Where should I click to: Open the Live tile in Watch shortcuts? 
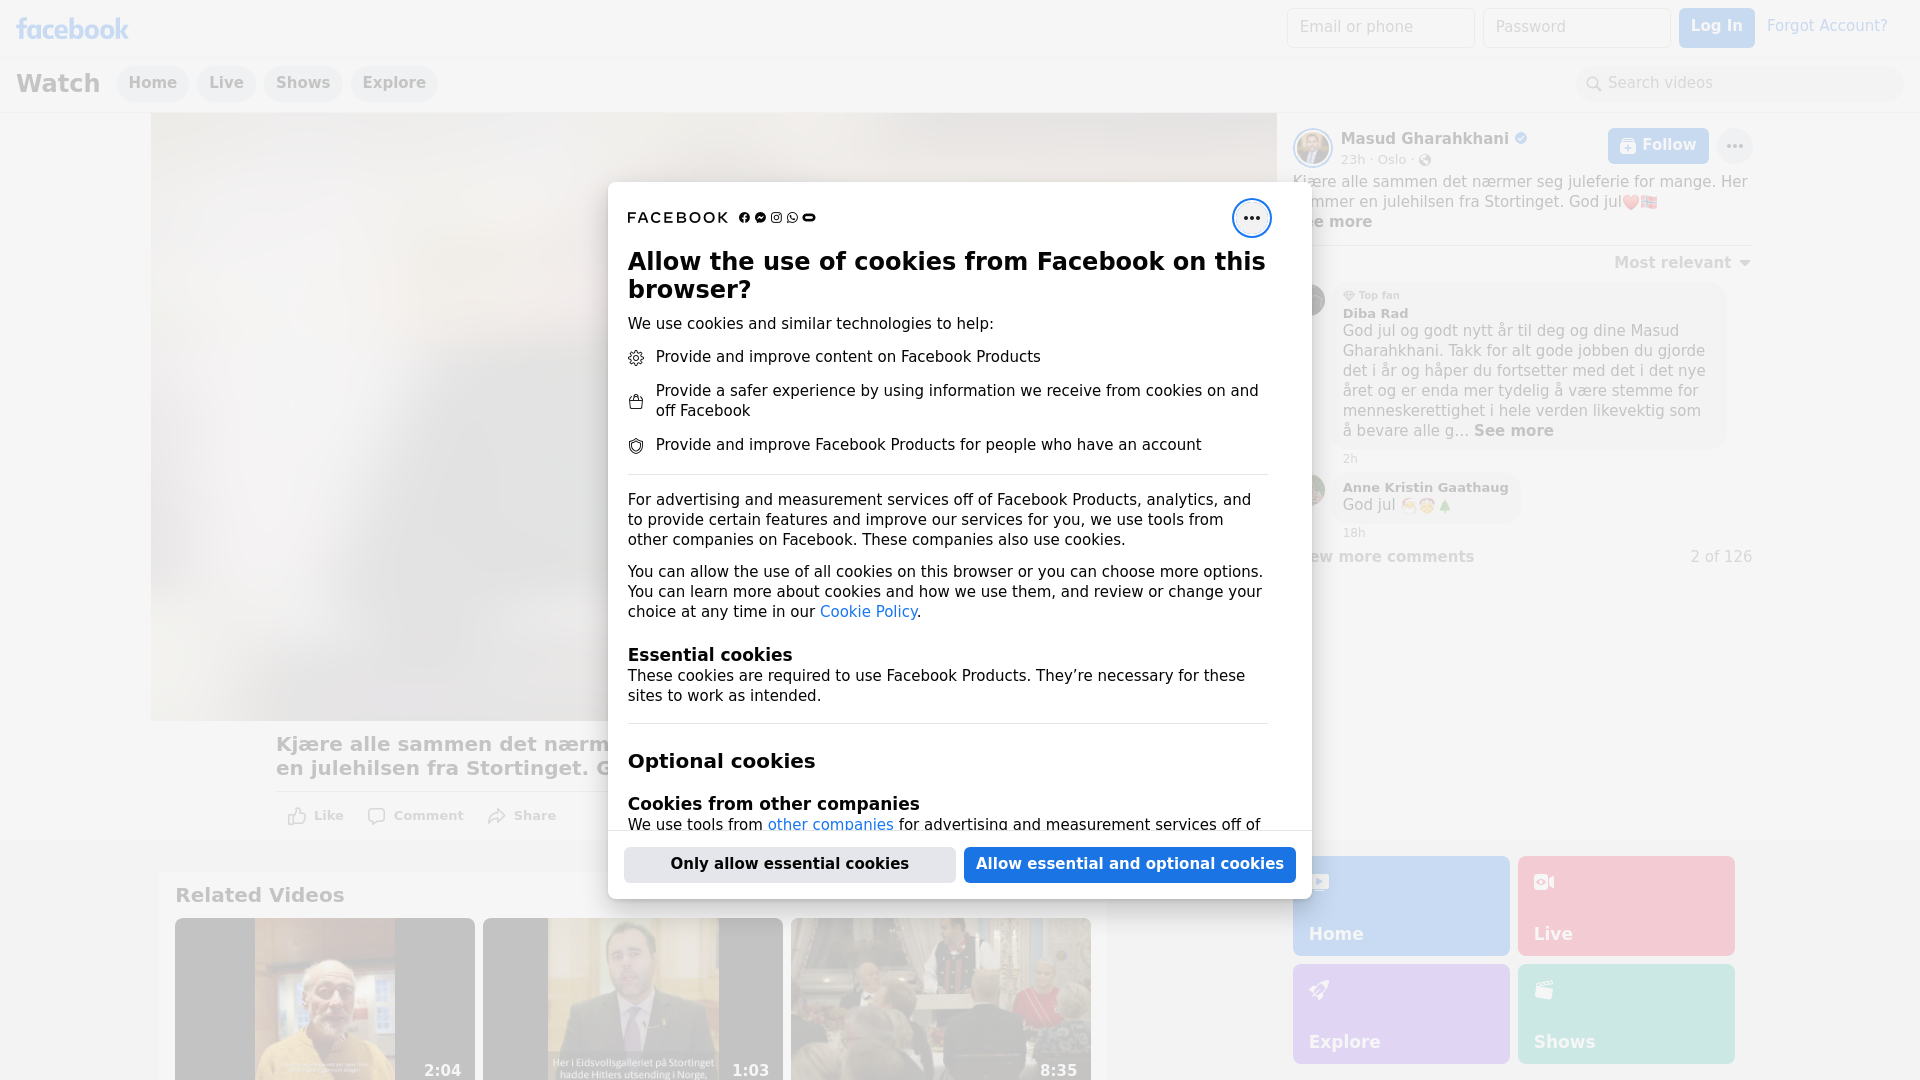click(1626, 906)
